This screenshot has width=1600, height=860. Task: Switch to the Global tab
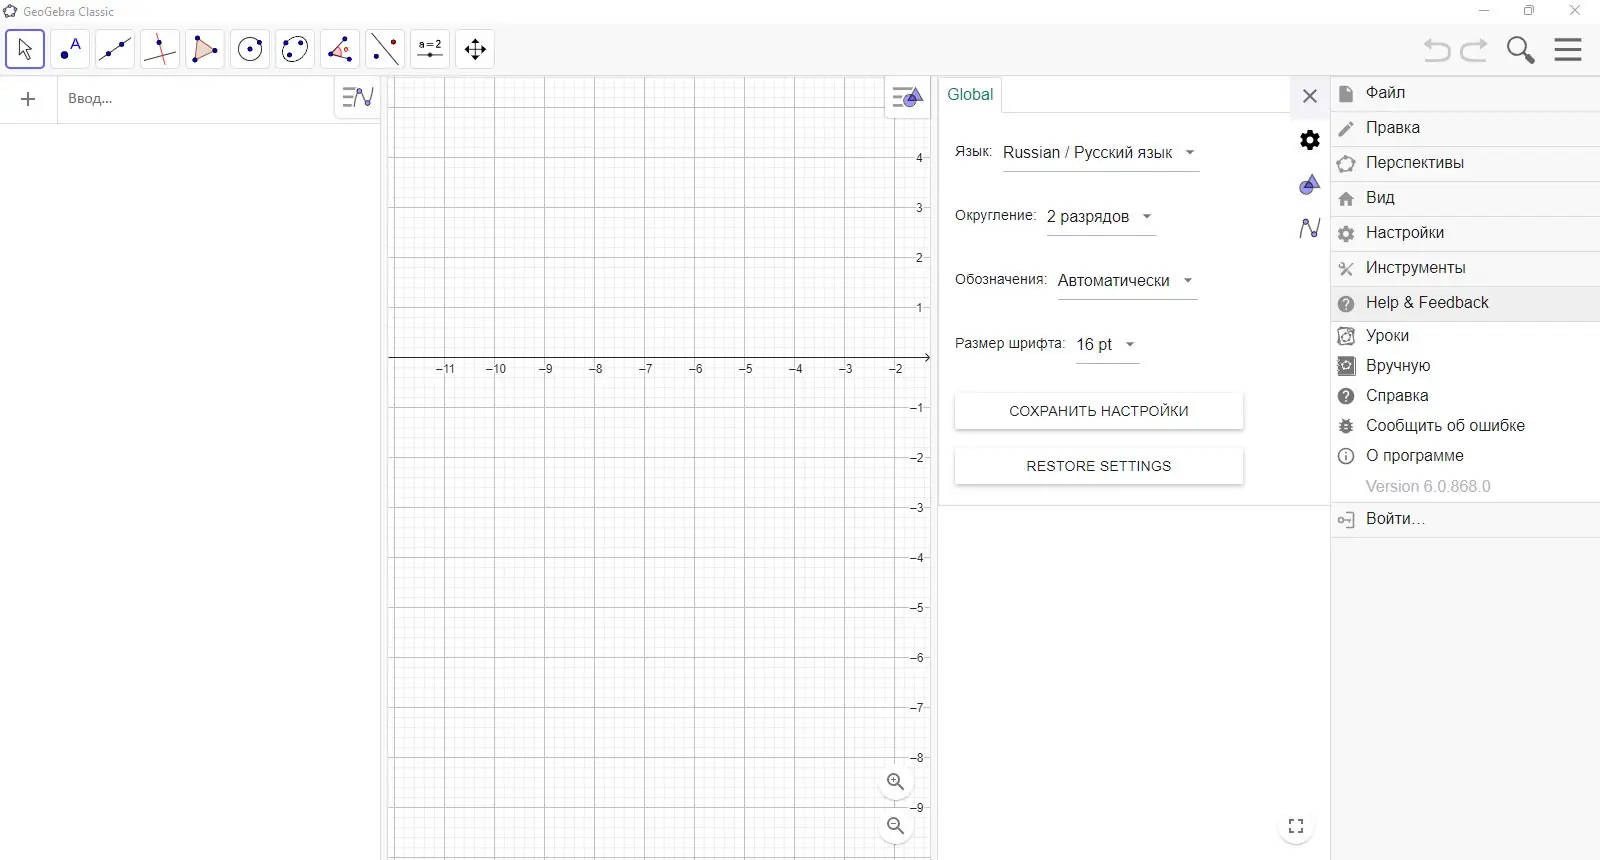click(970, 95)
